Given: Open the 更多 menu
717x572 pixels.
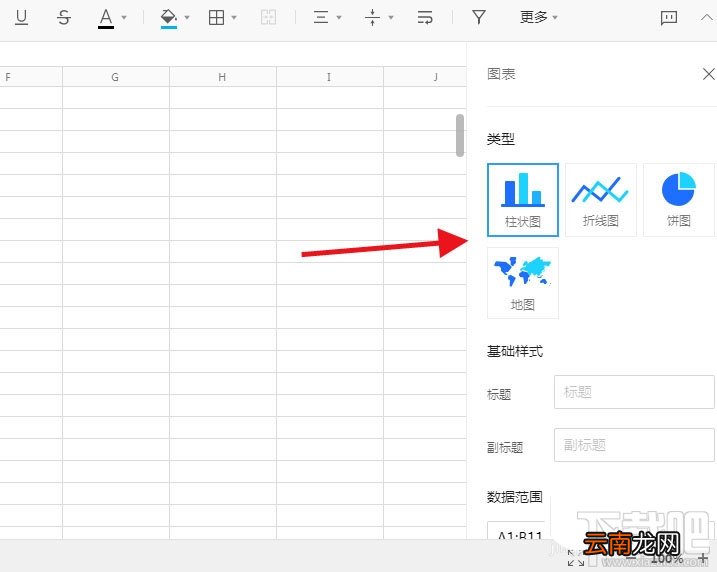Looking at the screenshot, I should point(539,17).
